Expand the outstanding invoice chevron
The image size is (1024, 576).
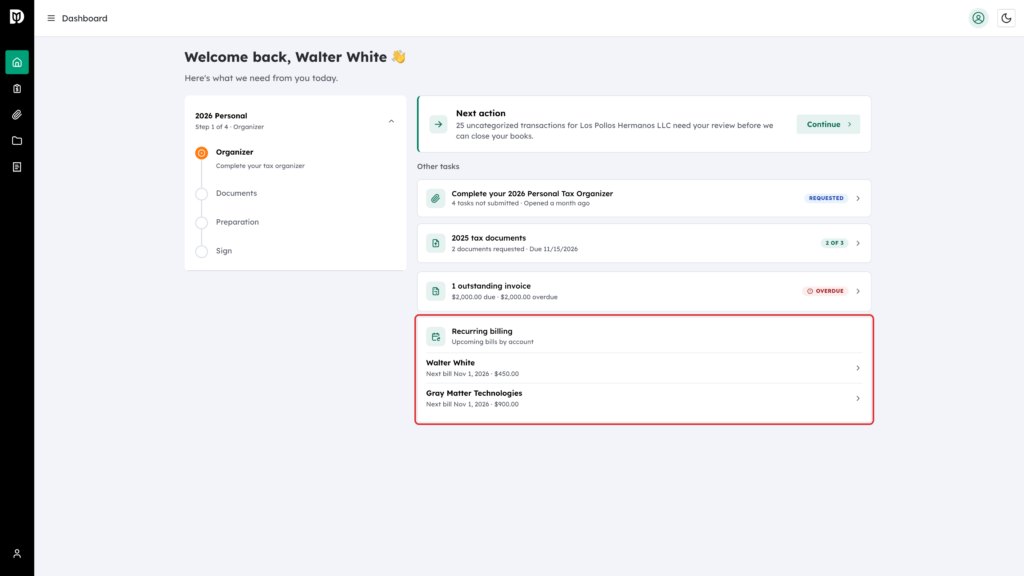click(x=858, y=291)
